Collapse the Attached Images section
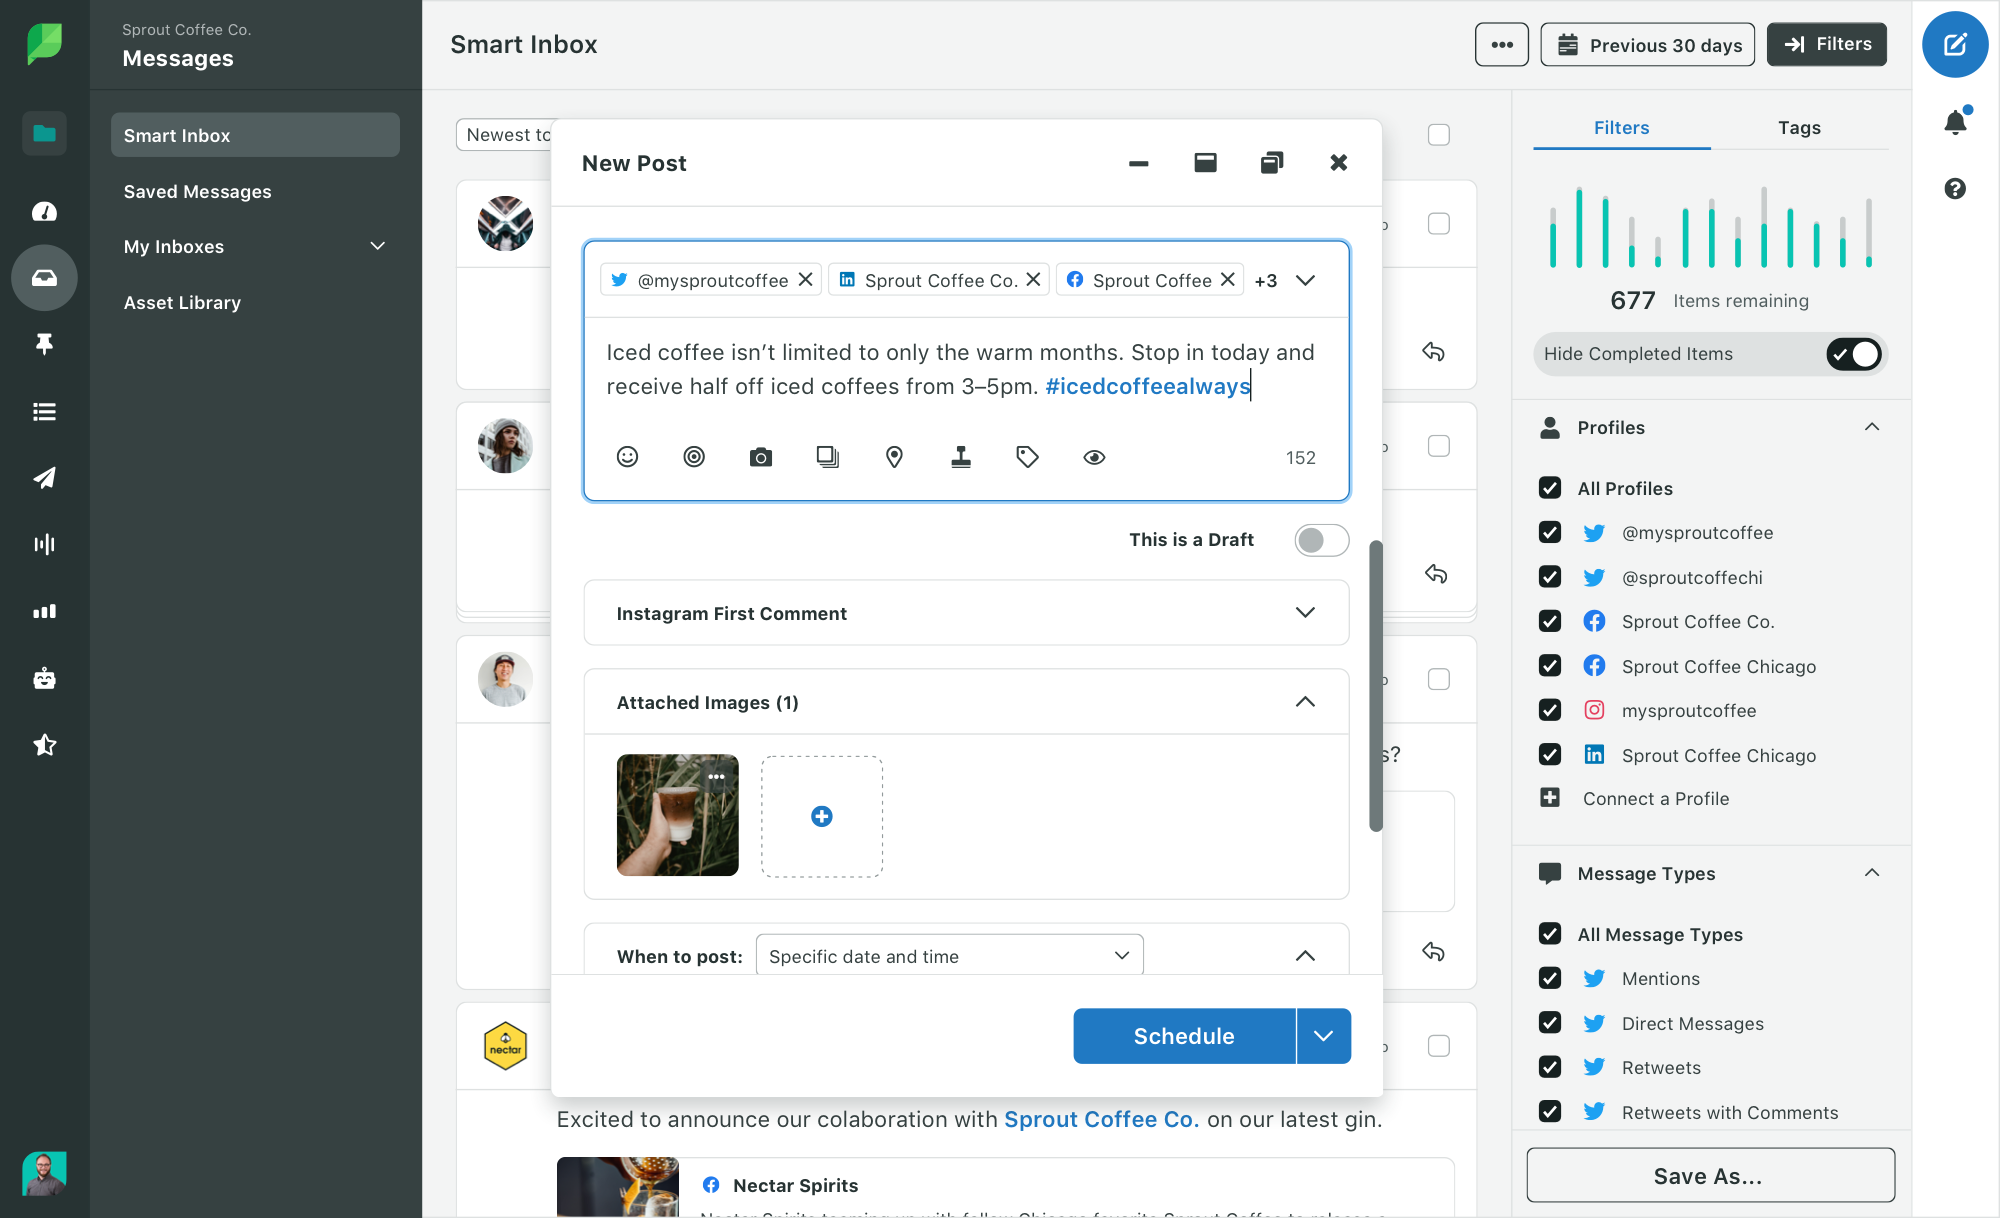The width and height of the screenshot is (2000, 1218). [1305, 702]
